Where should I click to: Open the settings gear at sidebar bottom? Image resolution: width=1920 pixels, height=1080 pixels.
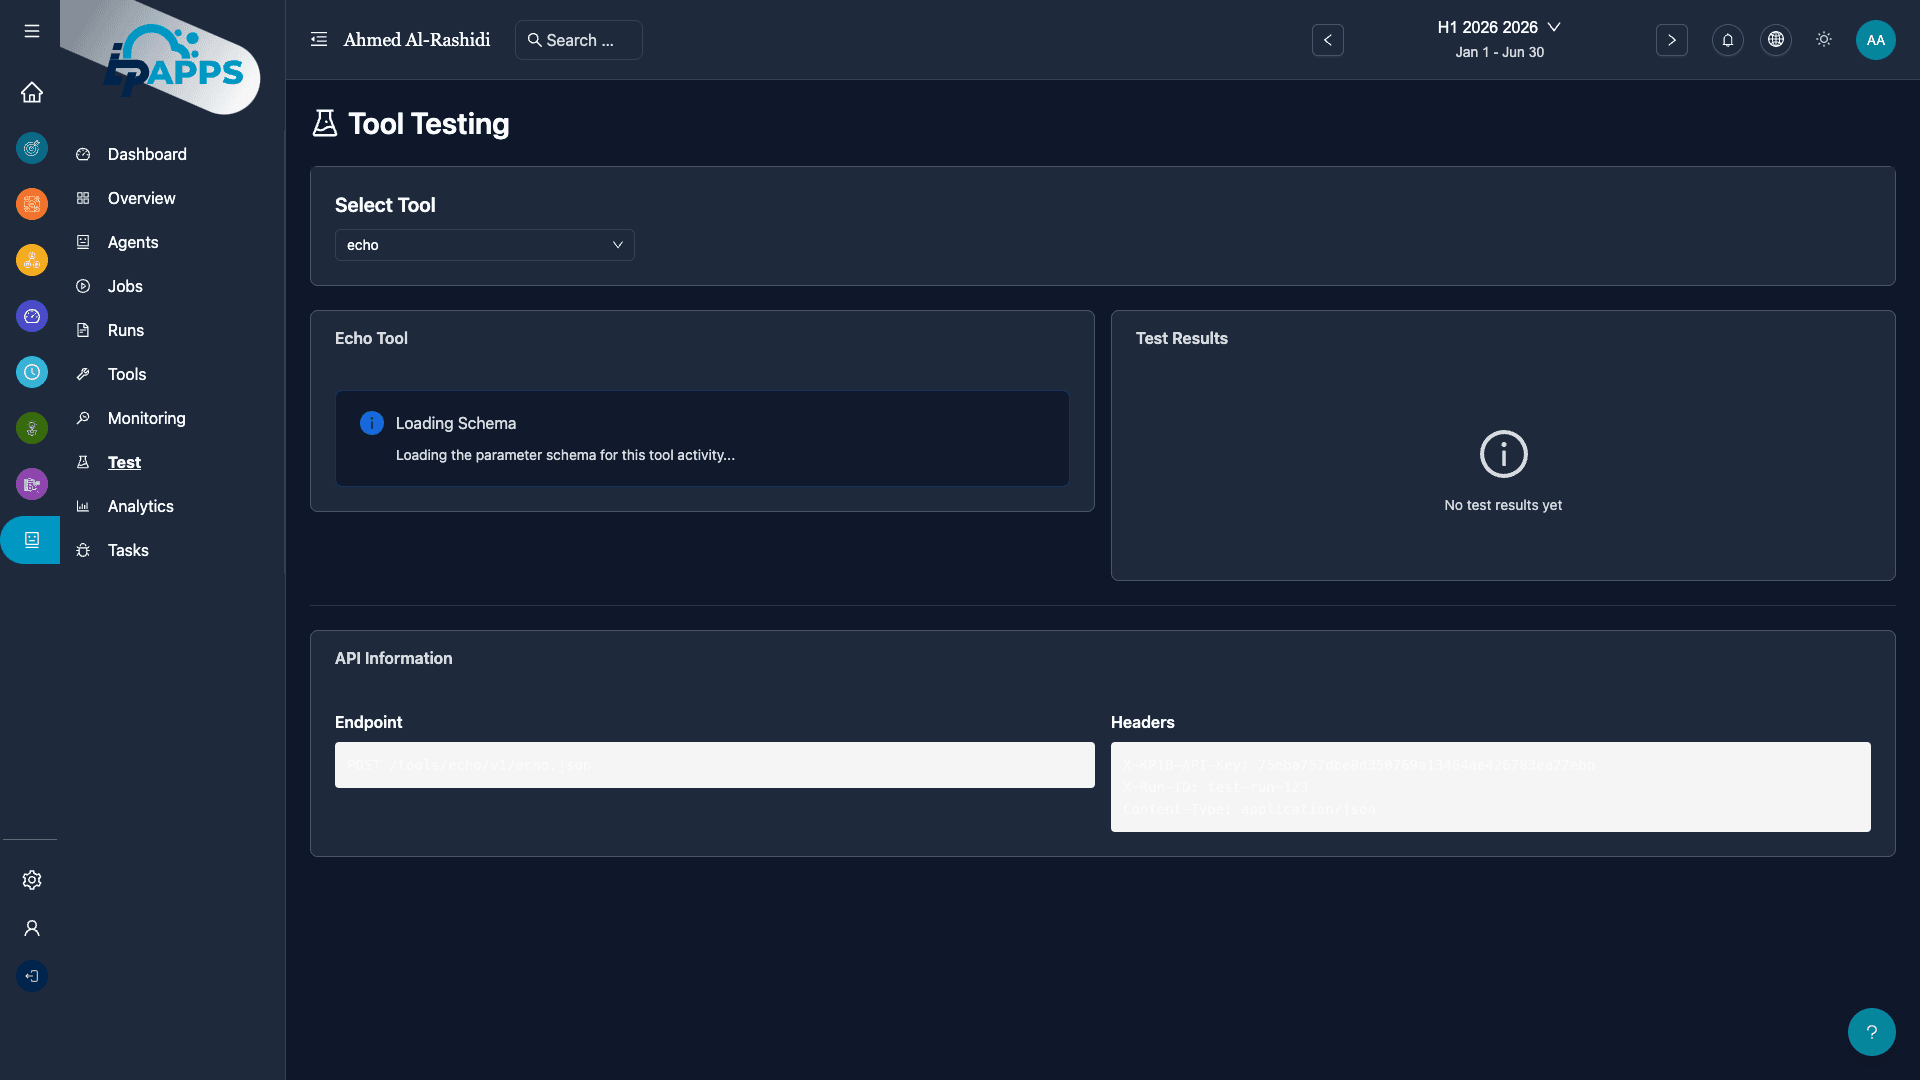31,880
